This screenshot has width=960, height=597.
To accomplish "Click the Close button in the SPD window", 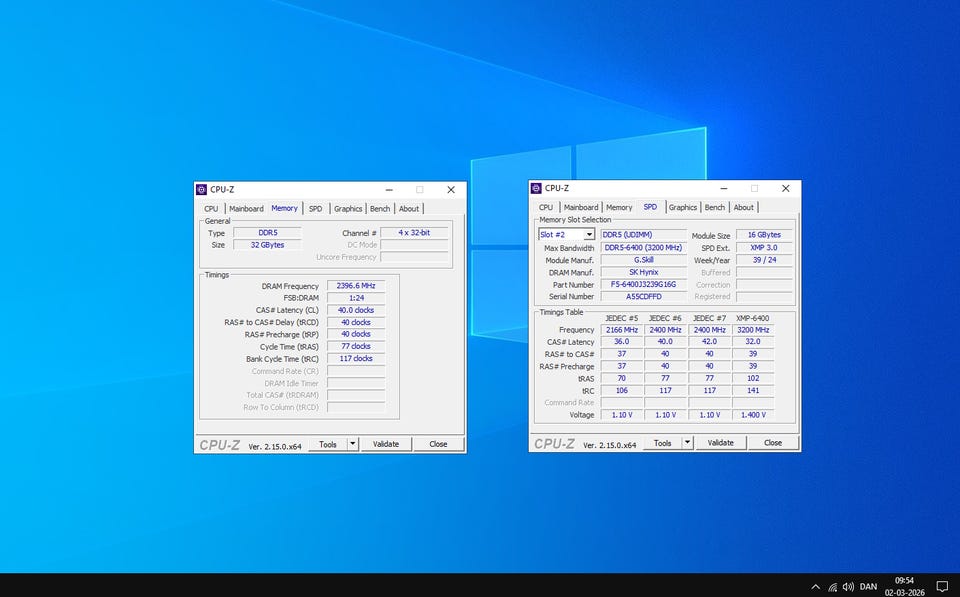I will point(773,443).
